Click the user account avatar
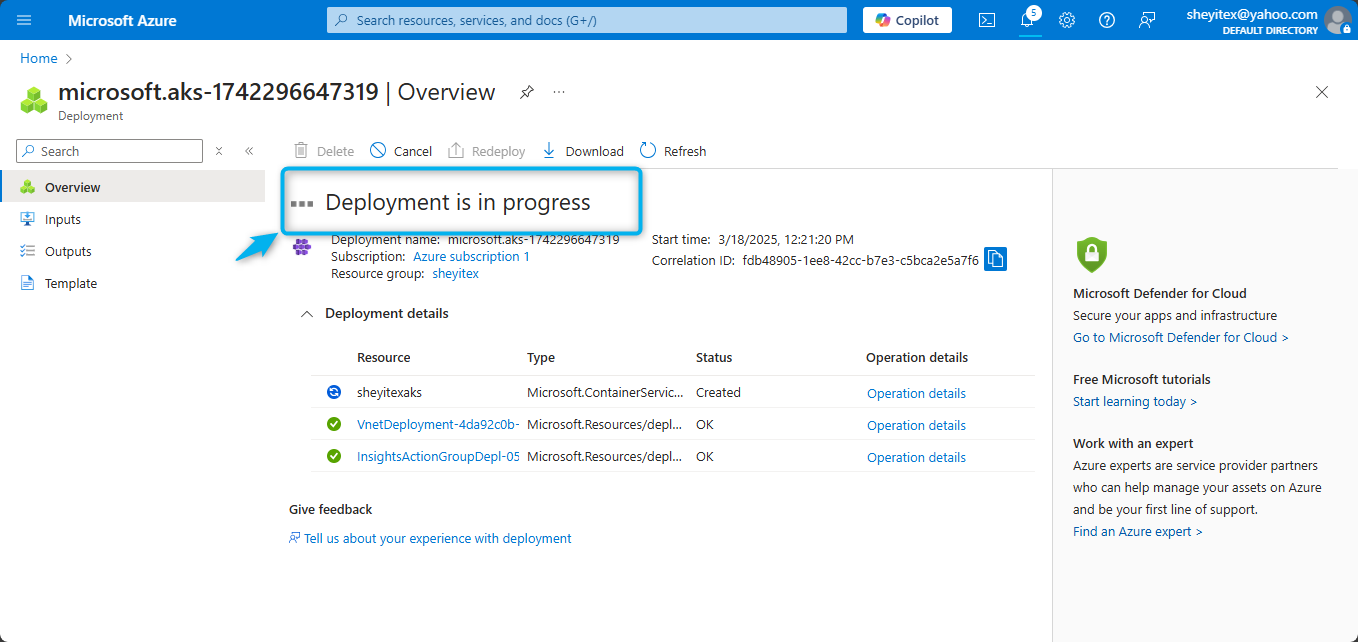 tap(1337, 20)
